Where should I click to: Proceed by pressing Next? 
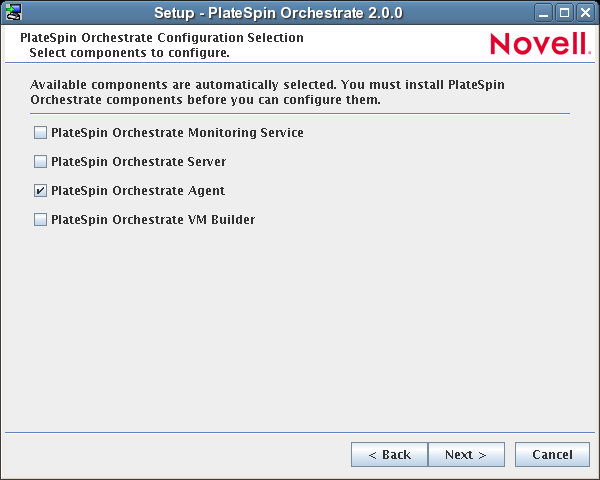pyautogui.click(x=465, y=454)
